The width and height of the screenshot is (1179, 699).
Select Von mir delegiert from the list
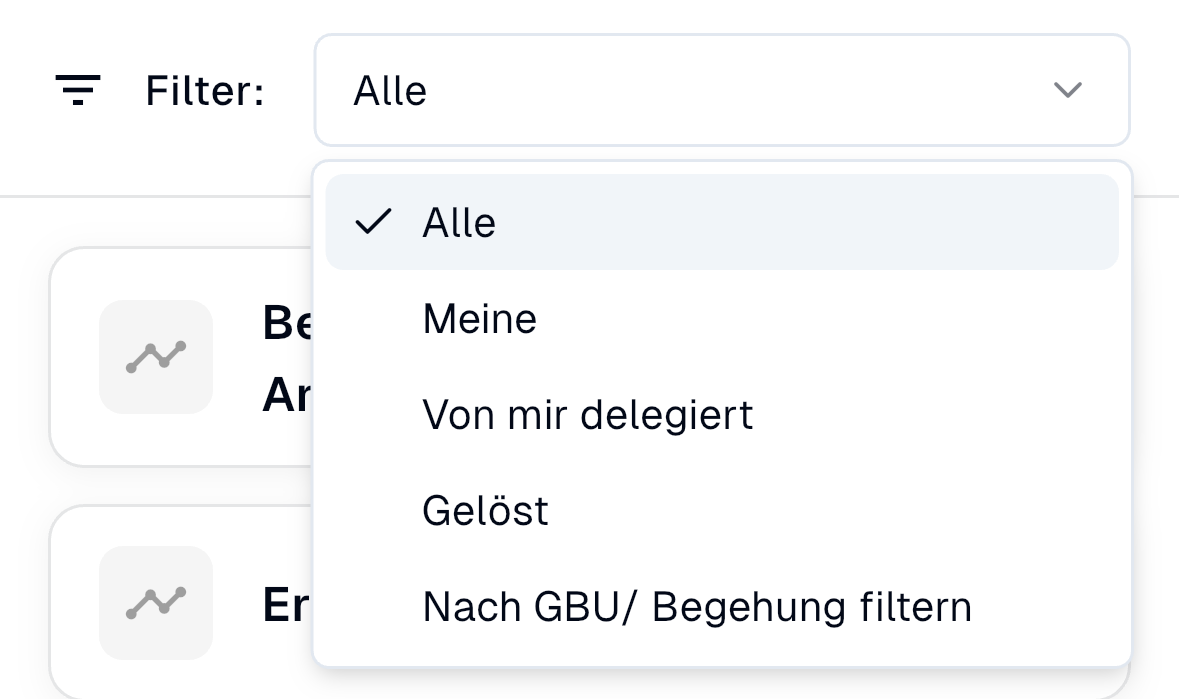pos(587,415)
